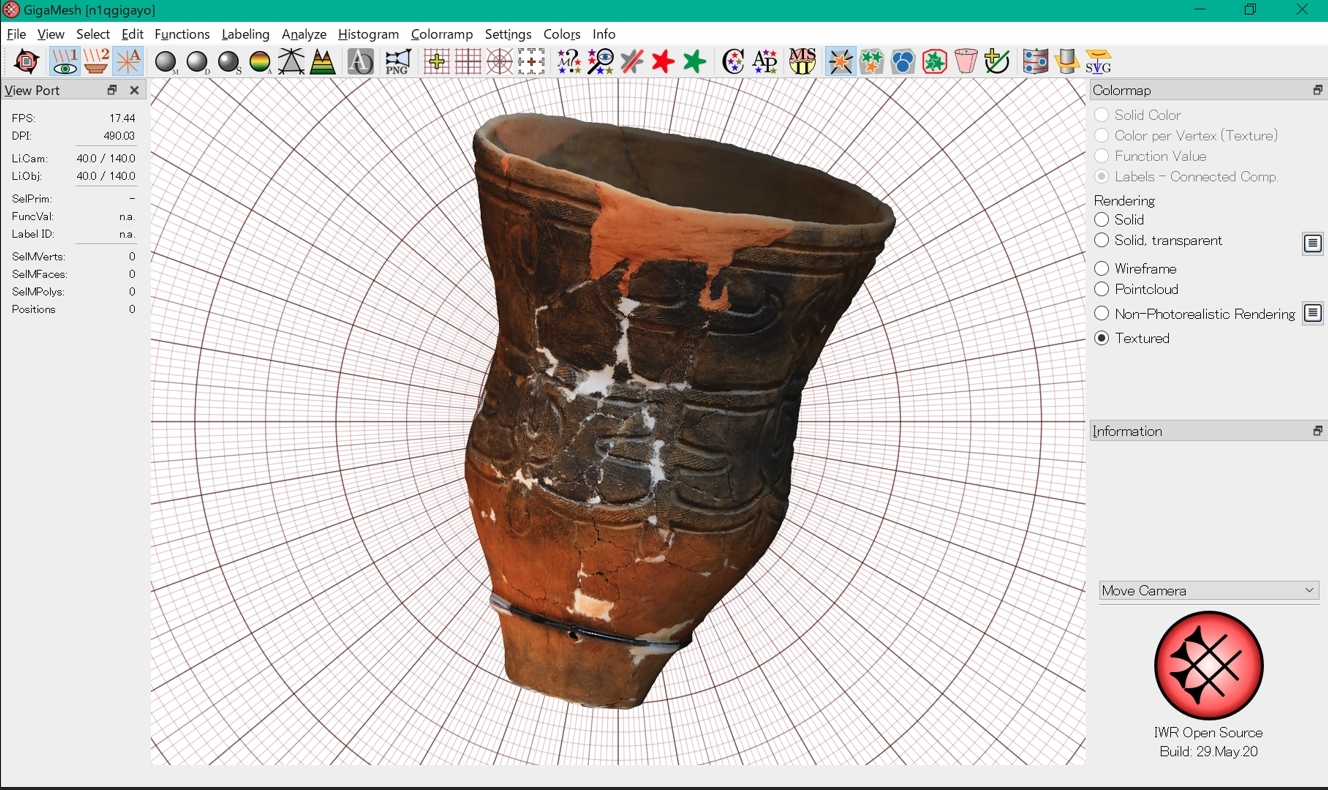Click the yellow cross with green line icon

pyautogui.click(x=997, y=62)
